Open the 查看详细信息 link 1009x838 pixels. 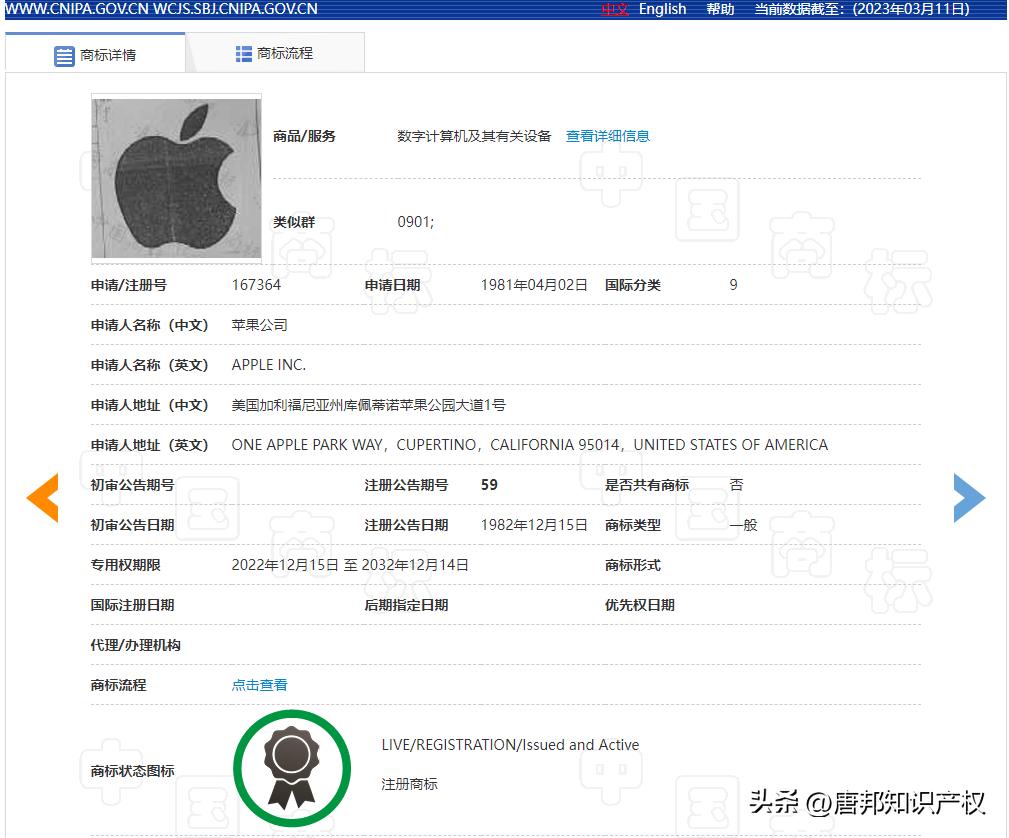[x=608, y=136]
